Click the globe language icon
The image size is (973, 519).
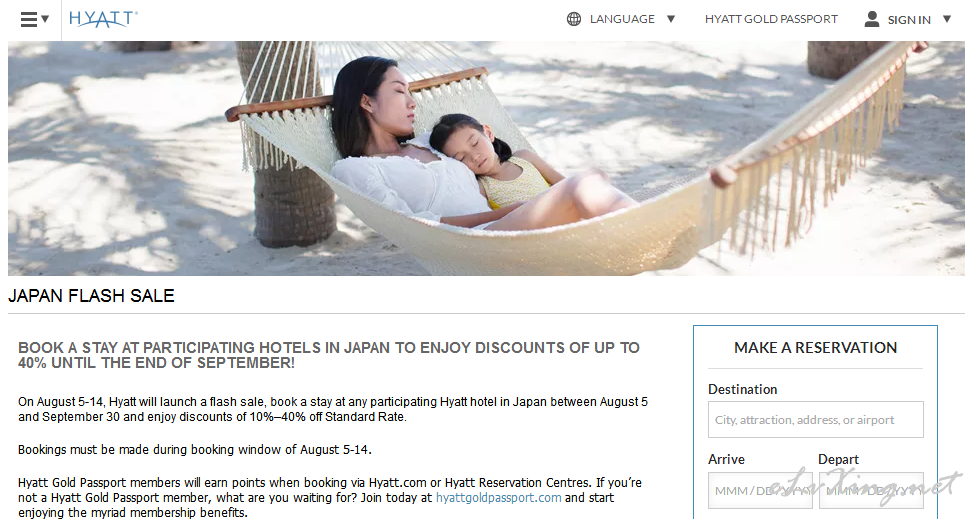click(574, 19)
